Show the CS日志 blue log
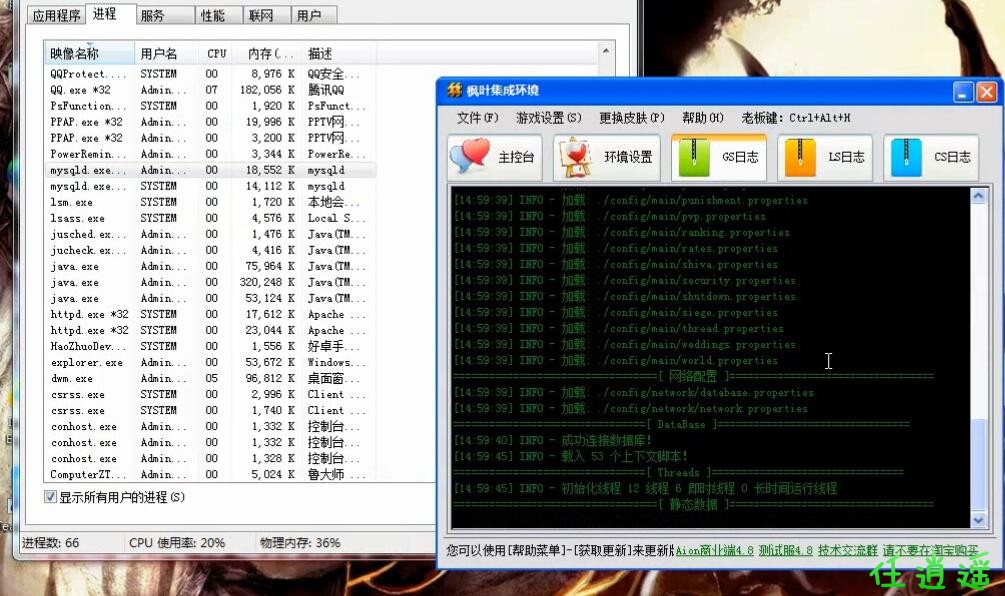The height and width of the screenshot is (596, 1005). coord(931,157)
